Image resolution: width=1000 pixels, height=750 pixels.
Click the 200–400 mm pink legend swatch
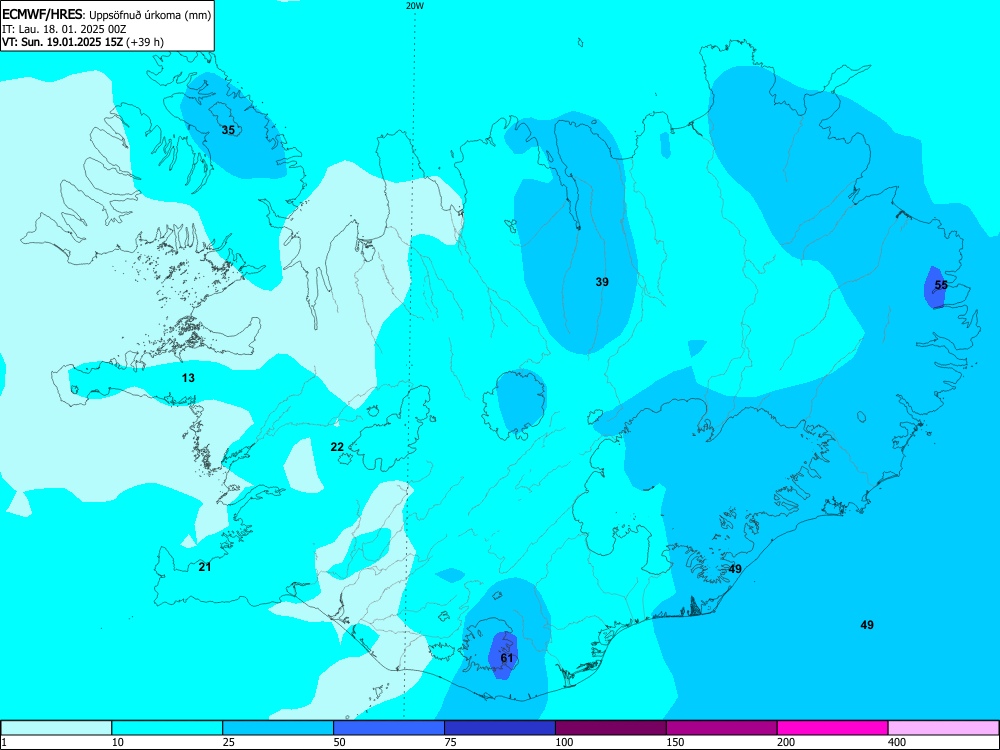pyautogui.click(x=833, y=728)
